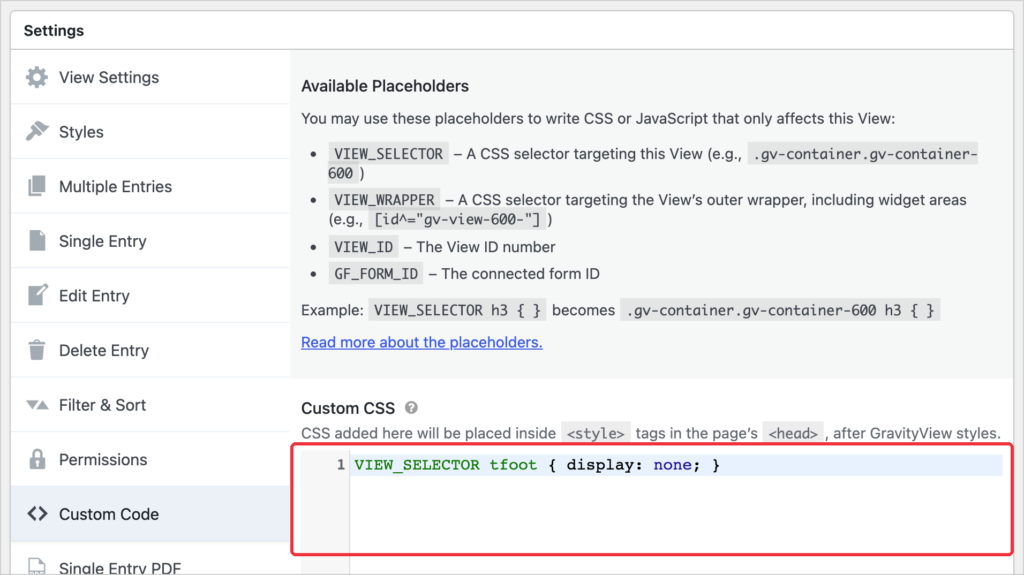Click the pencil edit icon beside Edit Entry
The height and width of the screenshot is (575, 1024).
37,295
